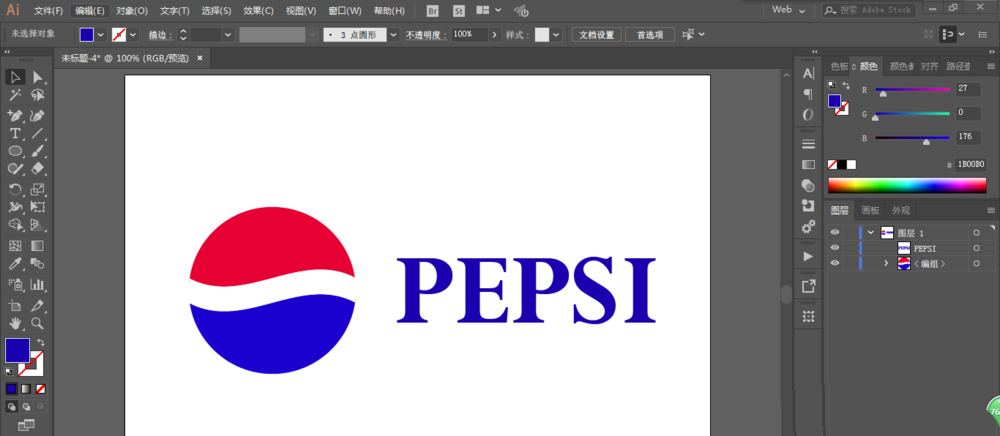Select the Shaper tool
The height and width of the screenshot is (436, 1000).
[x=15, y=168]
